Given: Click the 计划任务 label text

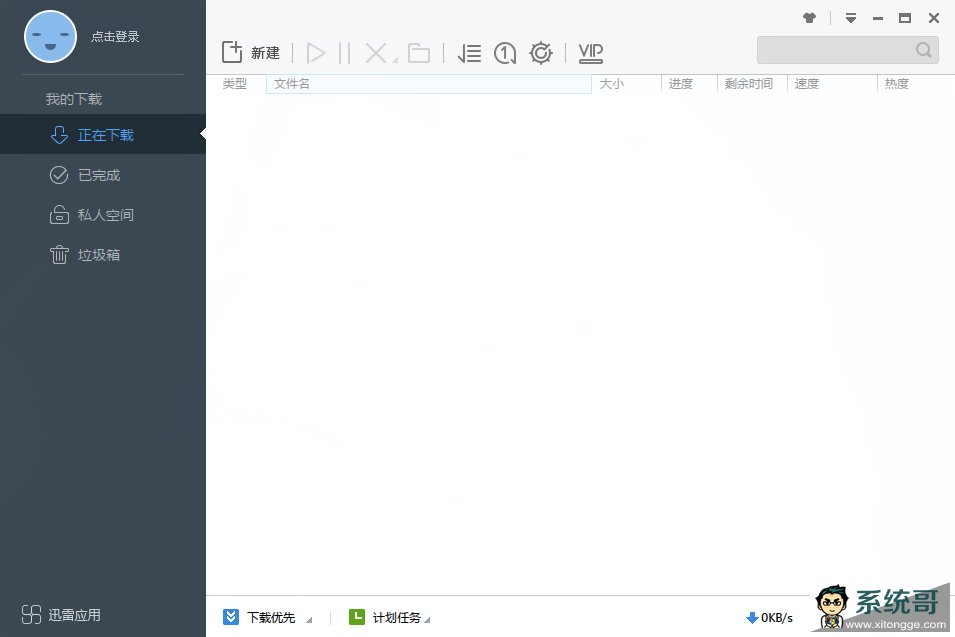Looking at the screenshot, I should (x=396, y=618).
